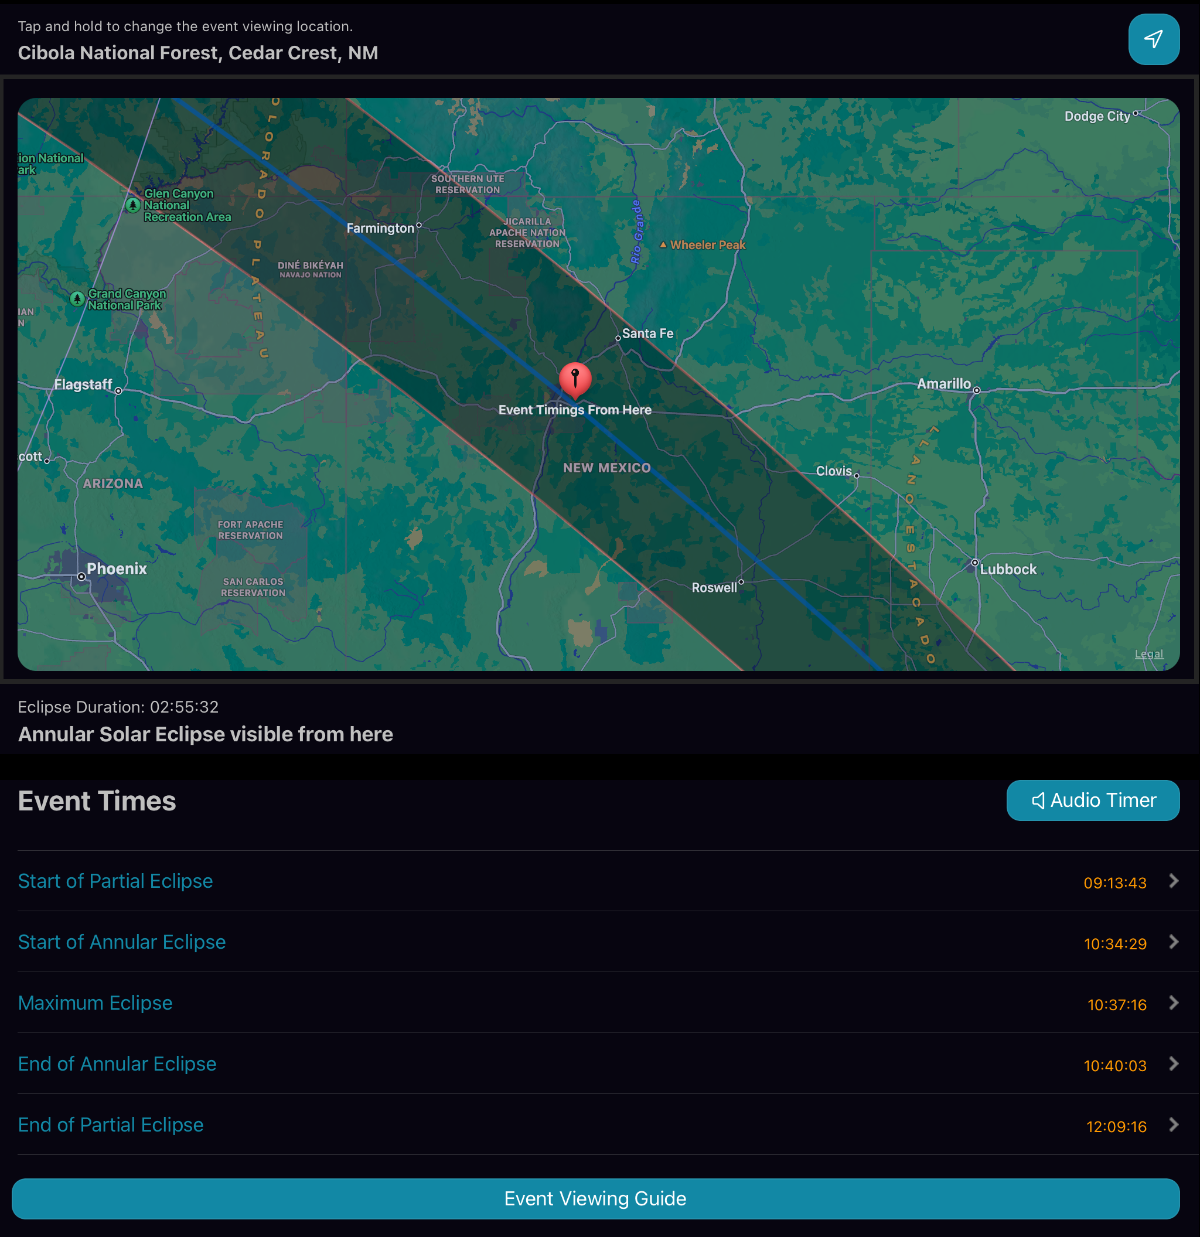This screenshot has width=1200, height=1237.
Task: Select the Wheeler Peak mountain marker
Action: point(664,244)
